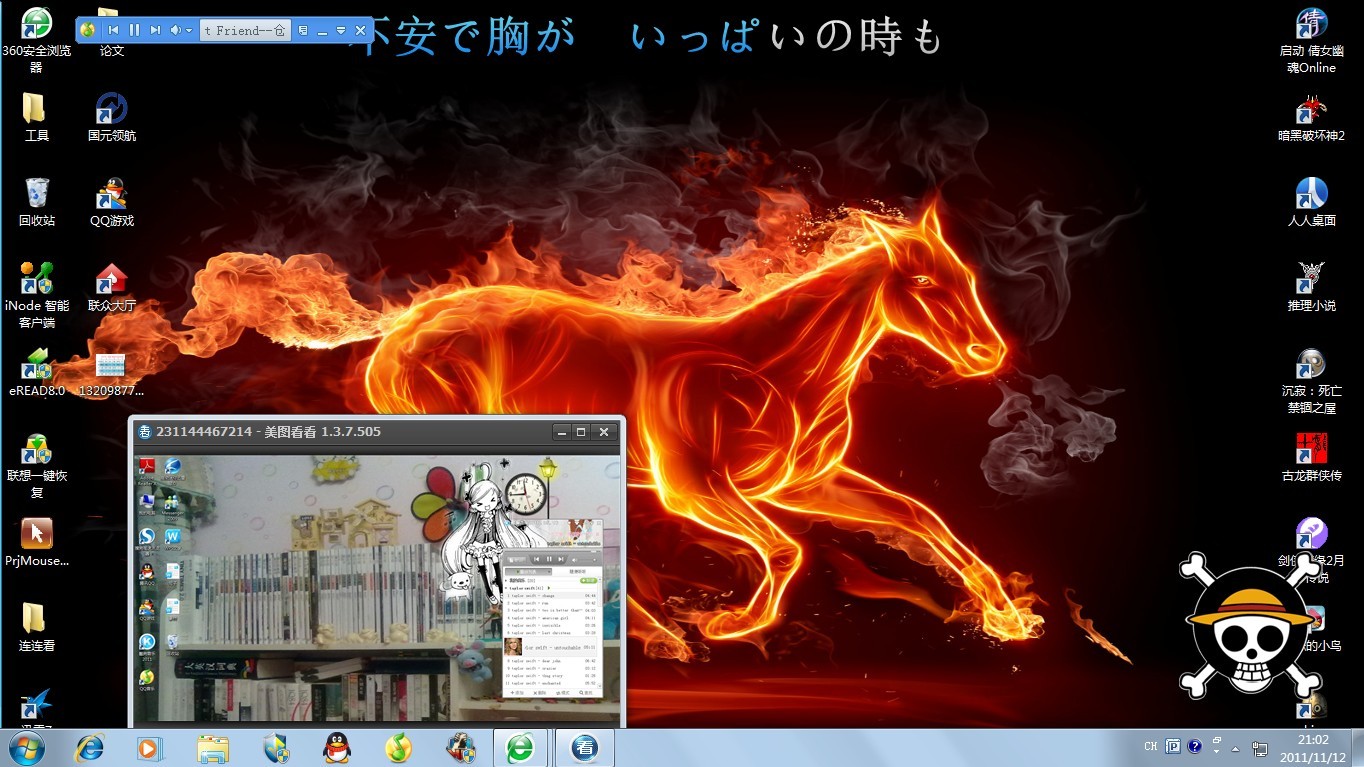Click the volume speaker icon in mini player
The width and height of the screenshot is (1364, 767).
[x=175, y=30]
